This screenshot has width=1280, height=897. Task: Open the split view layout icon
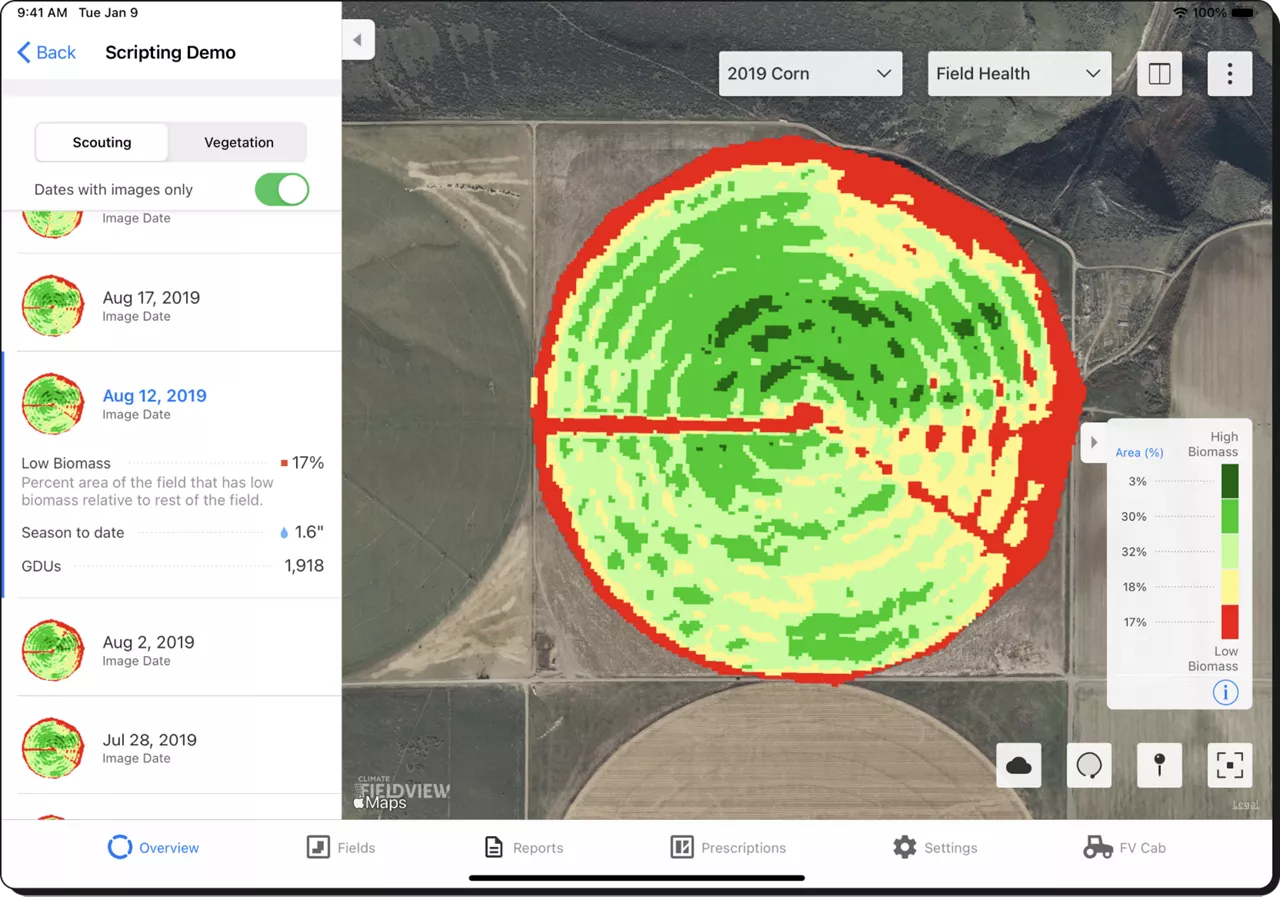click(1159, 74)
